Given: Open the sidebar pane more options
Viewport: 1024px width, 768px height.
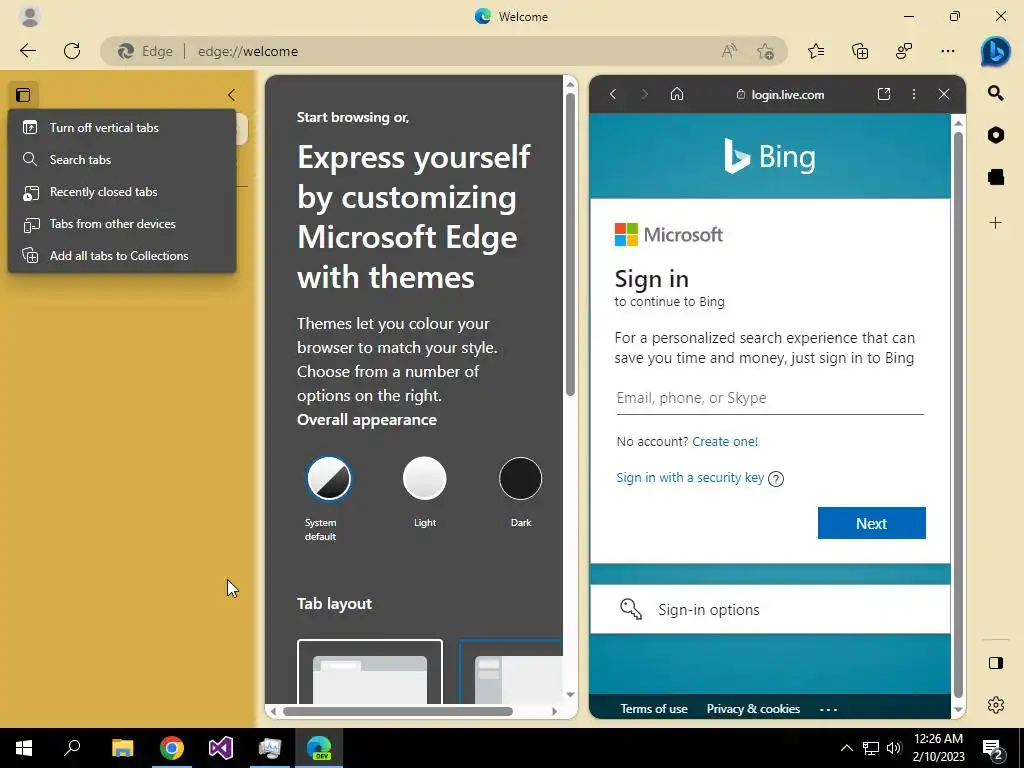Looking at the screenshot, I should click(x=914, y=94).
